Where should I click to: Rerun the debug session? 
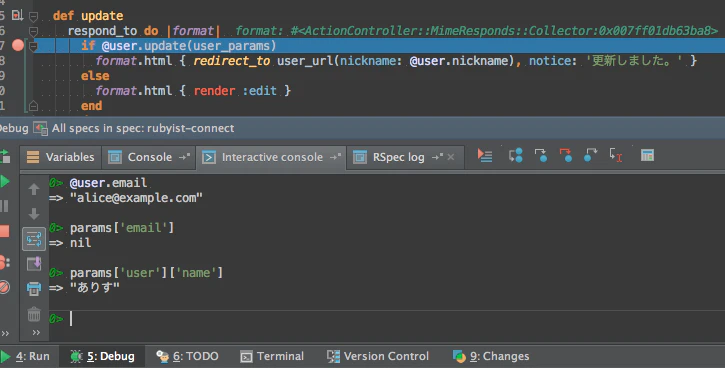tap(5, 156)
